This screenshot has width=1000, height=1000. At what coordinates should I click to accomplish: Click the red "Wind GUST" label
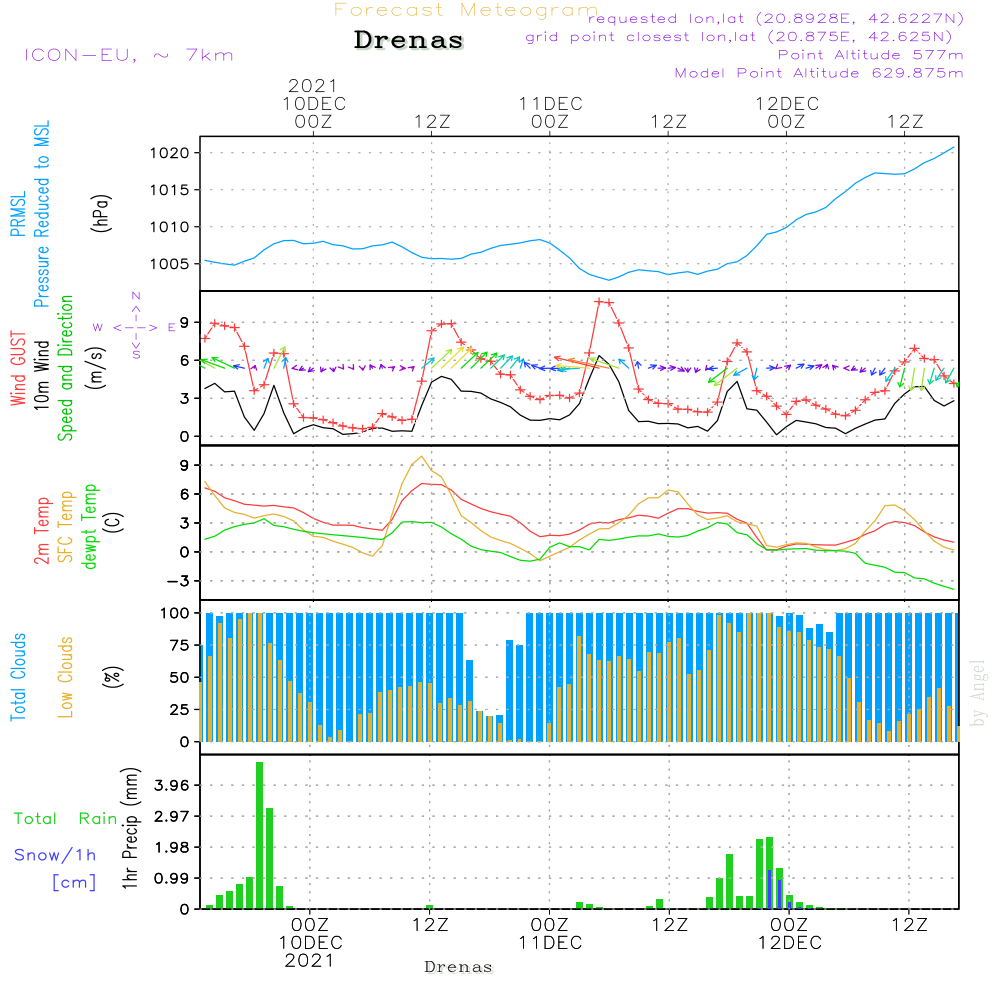(18, 368)
